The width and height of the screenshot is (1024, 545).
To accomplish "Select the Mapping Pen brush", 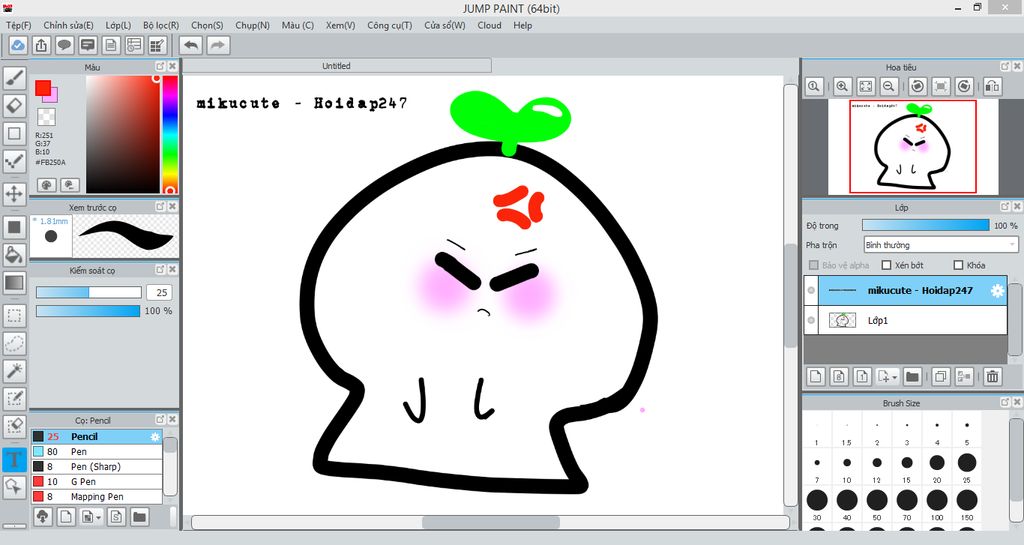I will point(97,497).
